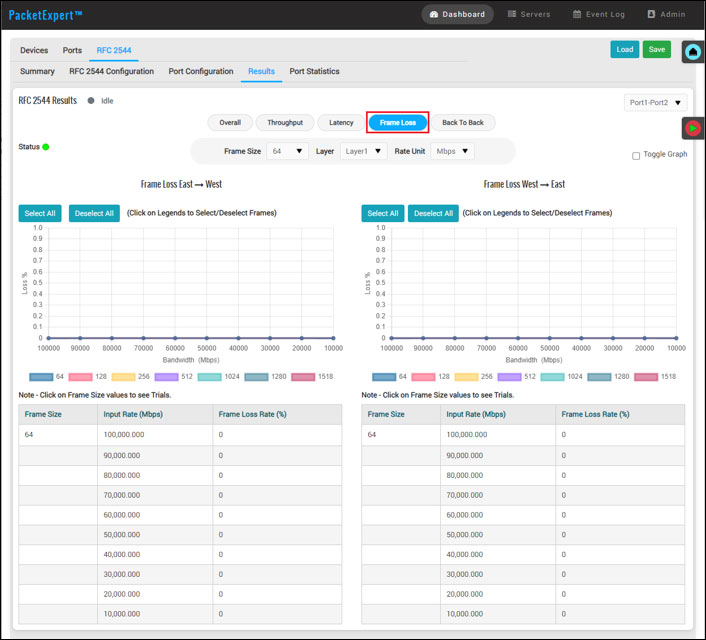This screenshot has height=640, width=706.
Task: Show the Back To Back results view
Action: [463, 123]
